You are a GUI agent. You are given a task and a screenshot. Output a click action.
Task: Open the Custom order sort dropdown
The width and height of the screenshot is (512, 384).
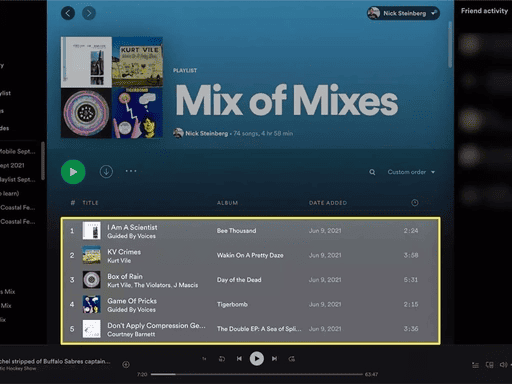click(411, 172)
